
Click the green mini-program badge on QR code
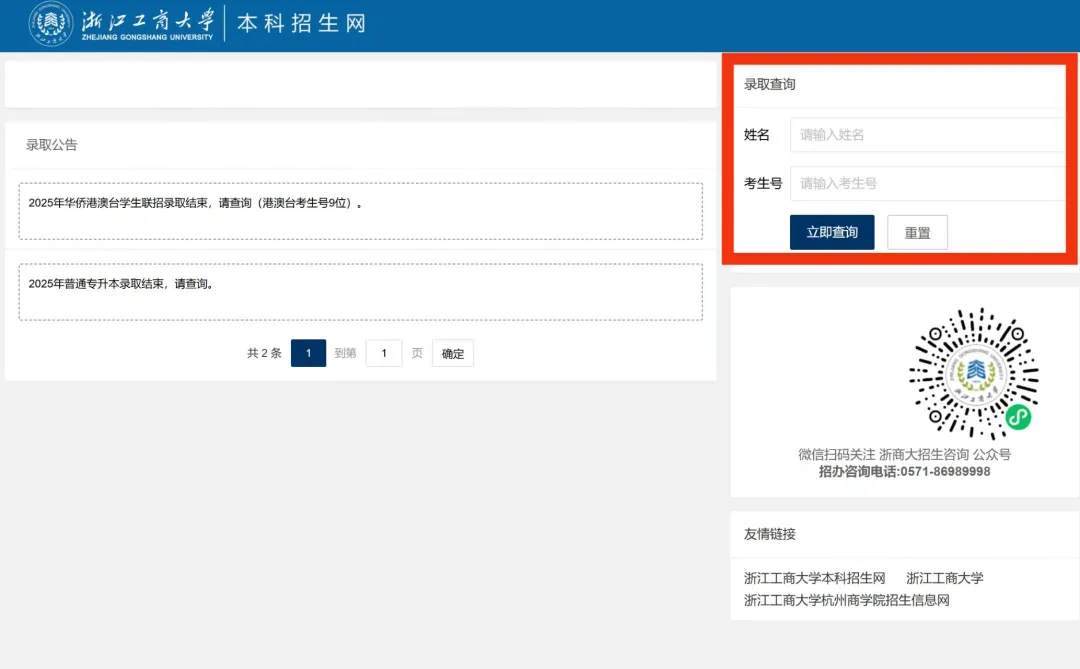pos(1018,417)
